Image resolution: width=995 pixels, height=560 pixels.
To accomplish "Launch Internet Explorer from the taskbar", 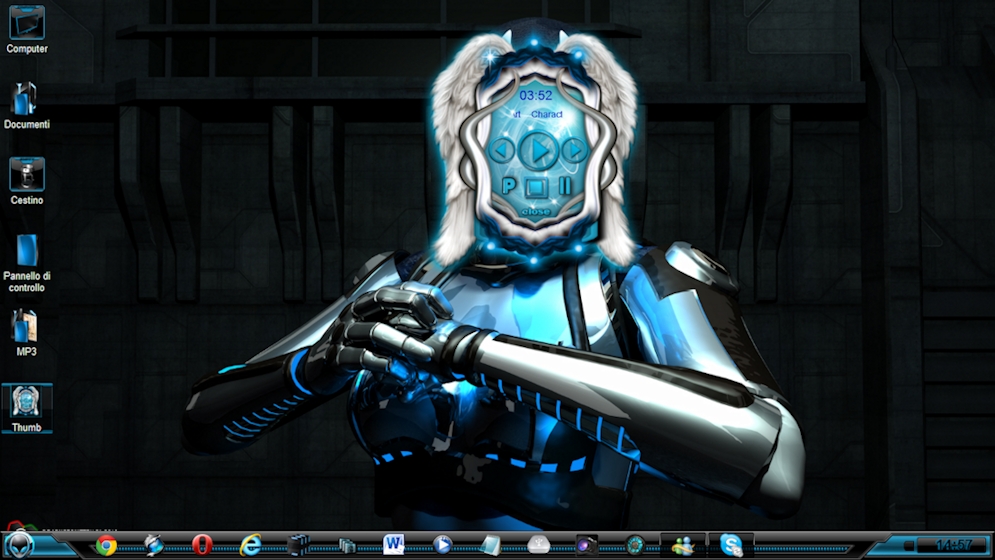I will (x=251, y=545).
